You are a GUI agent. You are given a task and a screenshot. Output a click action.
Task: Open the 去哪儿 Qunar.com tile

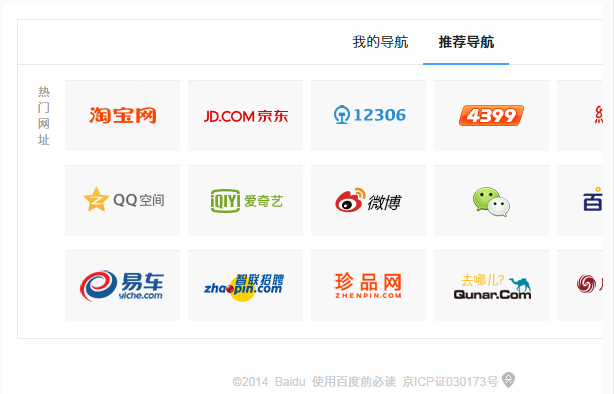[491, 286]
